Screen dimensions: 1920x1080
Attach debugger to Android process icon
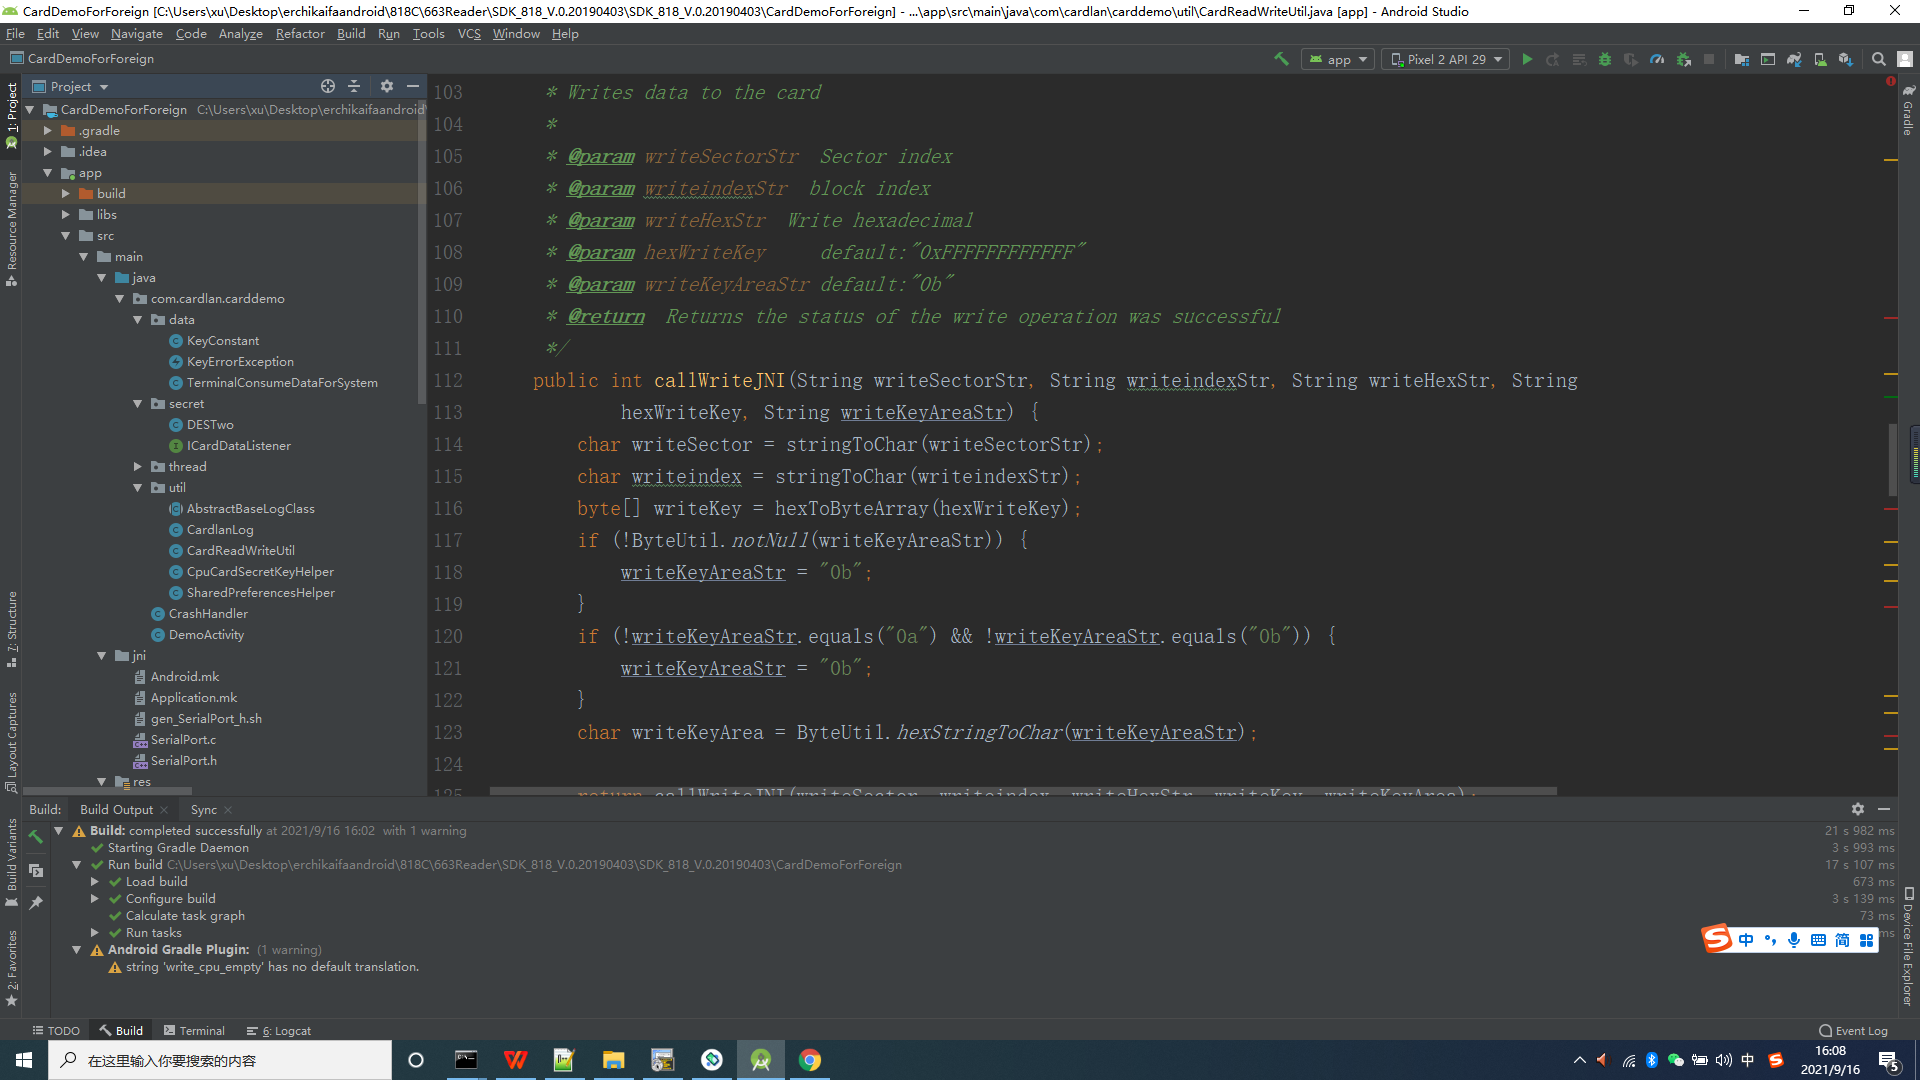(x=1684, y=59)
